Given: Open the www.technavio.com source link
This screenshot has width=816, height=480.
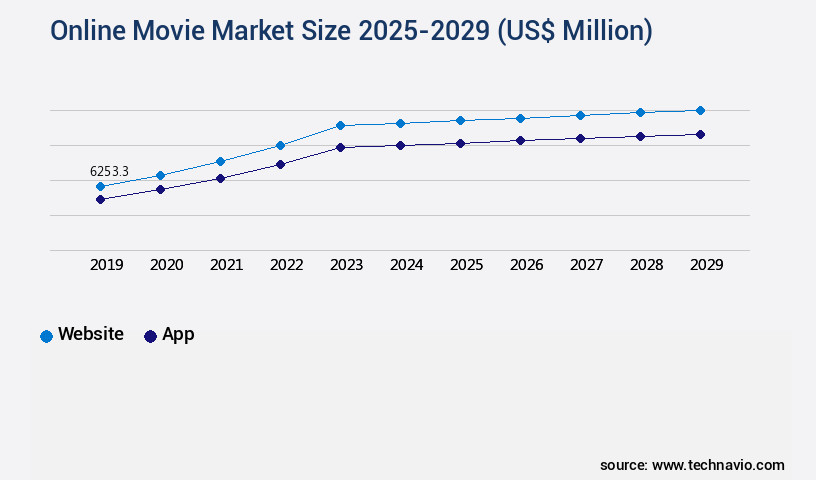Looking at the screenshot, I should [x=718, y=465].
